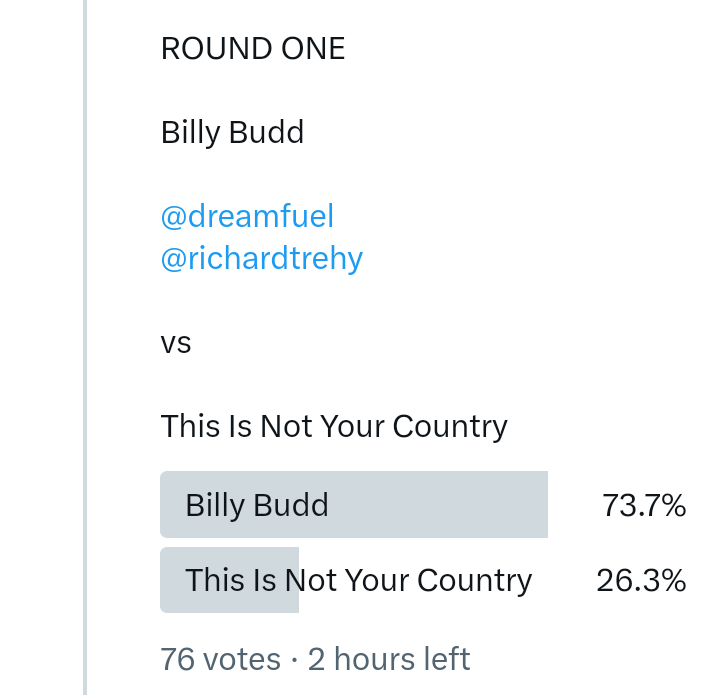The width and height of the screenshot is (720, 695).
Task: Click the 73.7% poll result
Action: click(x=643, y=506)
